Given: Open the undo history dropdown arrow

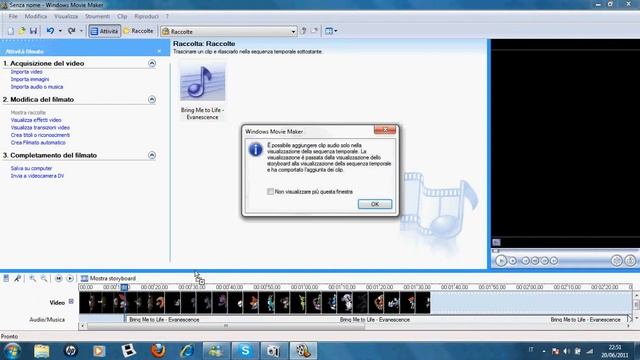Looking at the screenshot, I should (60, 31).
